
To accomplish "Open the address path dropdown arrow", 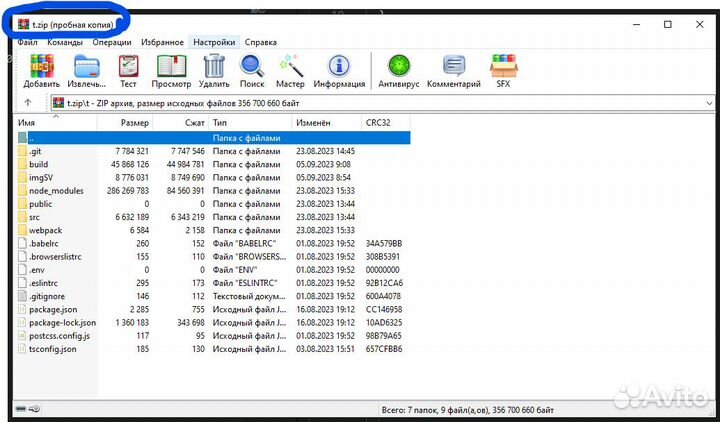I will [x=709, y=103].
